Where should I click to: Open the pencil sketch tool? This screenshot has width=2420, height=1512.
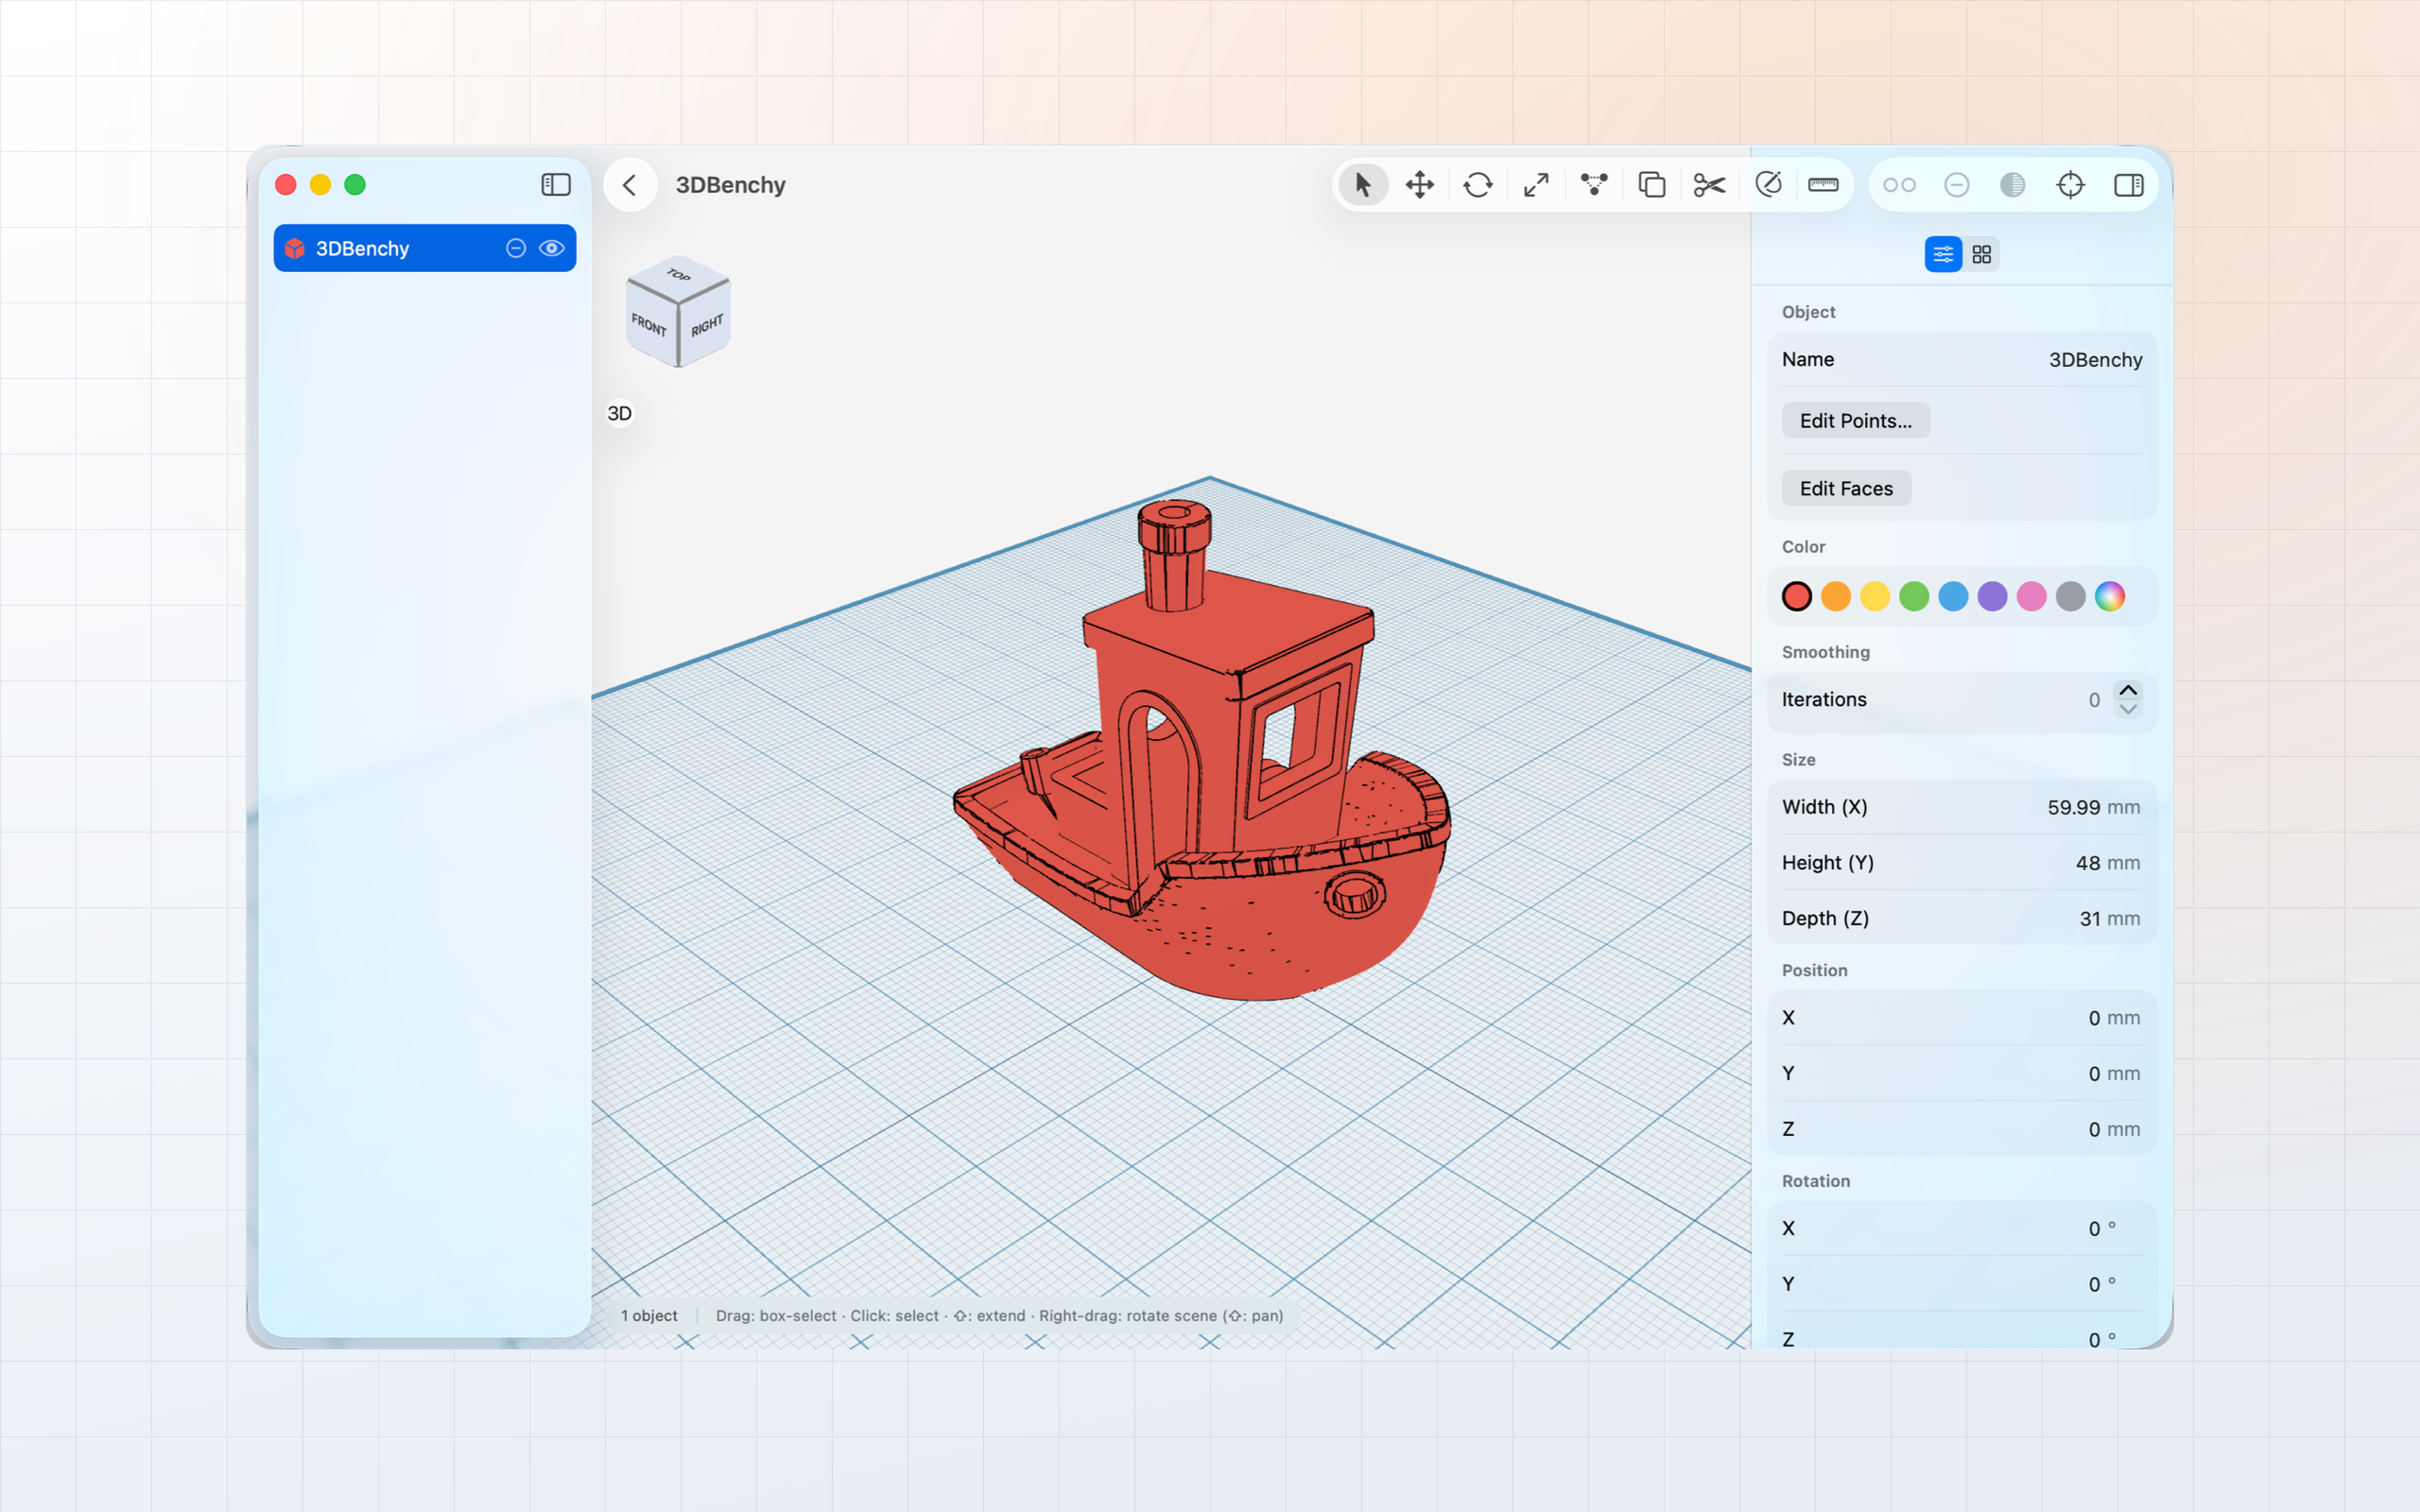[x=1768, y=185]
